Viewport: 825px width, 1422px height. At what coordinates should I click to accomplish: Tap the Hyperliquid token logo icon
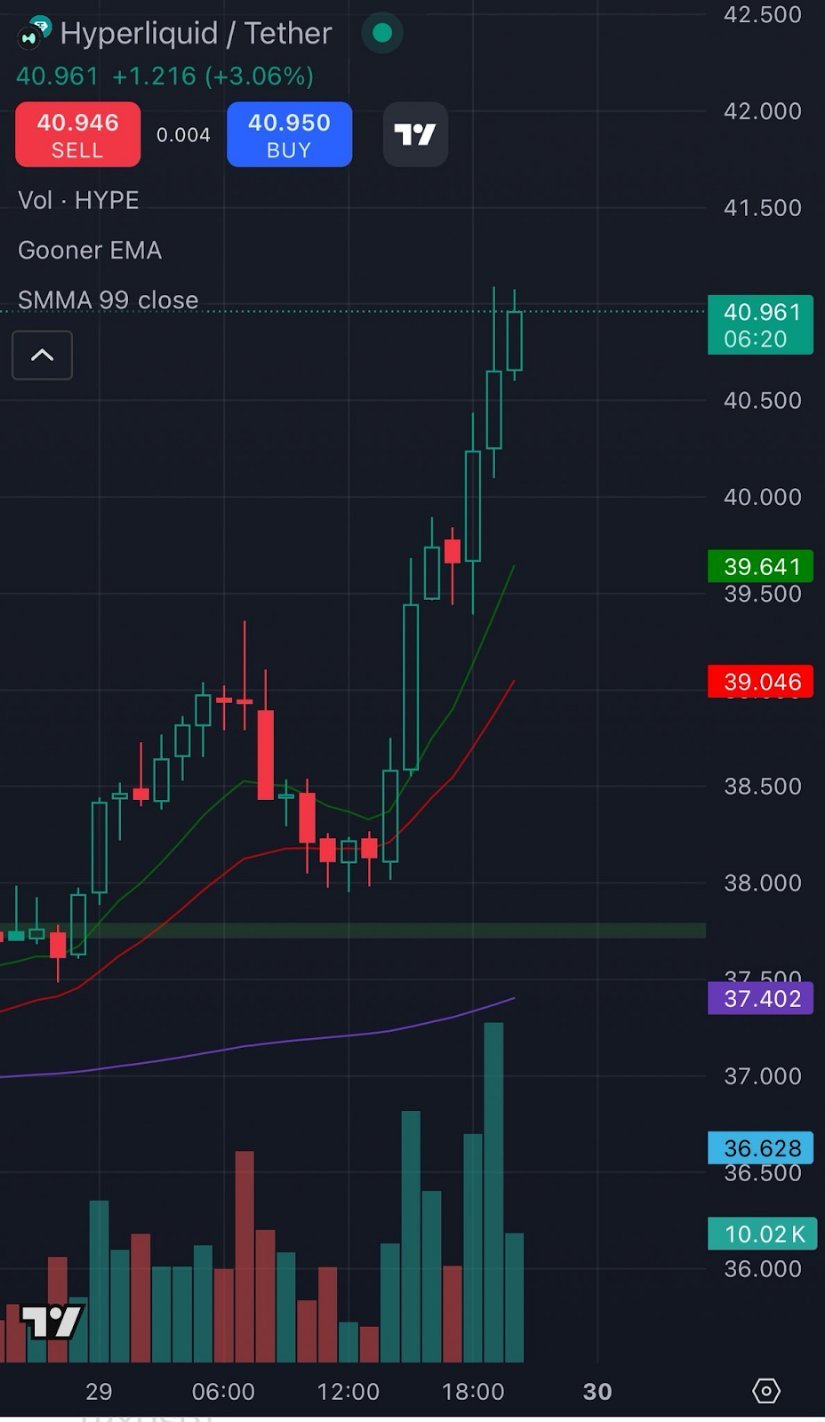35,33
